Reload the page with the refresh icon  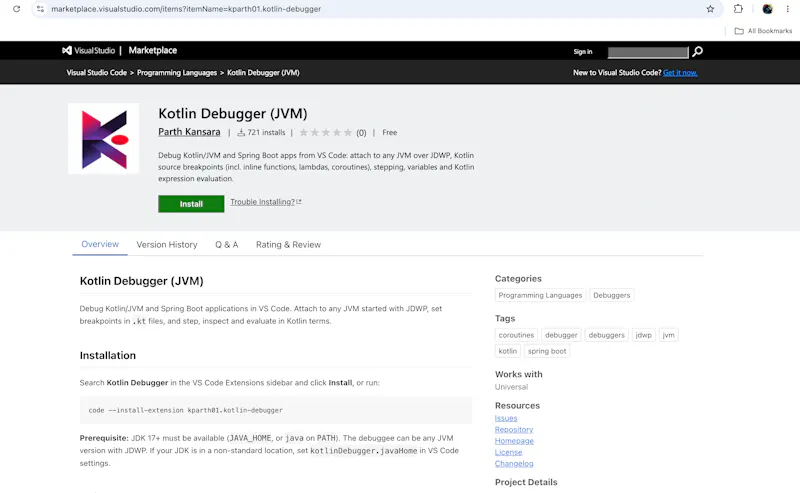[x=16, y=9]
